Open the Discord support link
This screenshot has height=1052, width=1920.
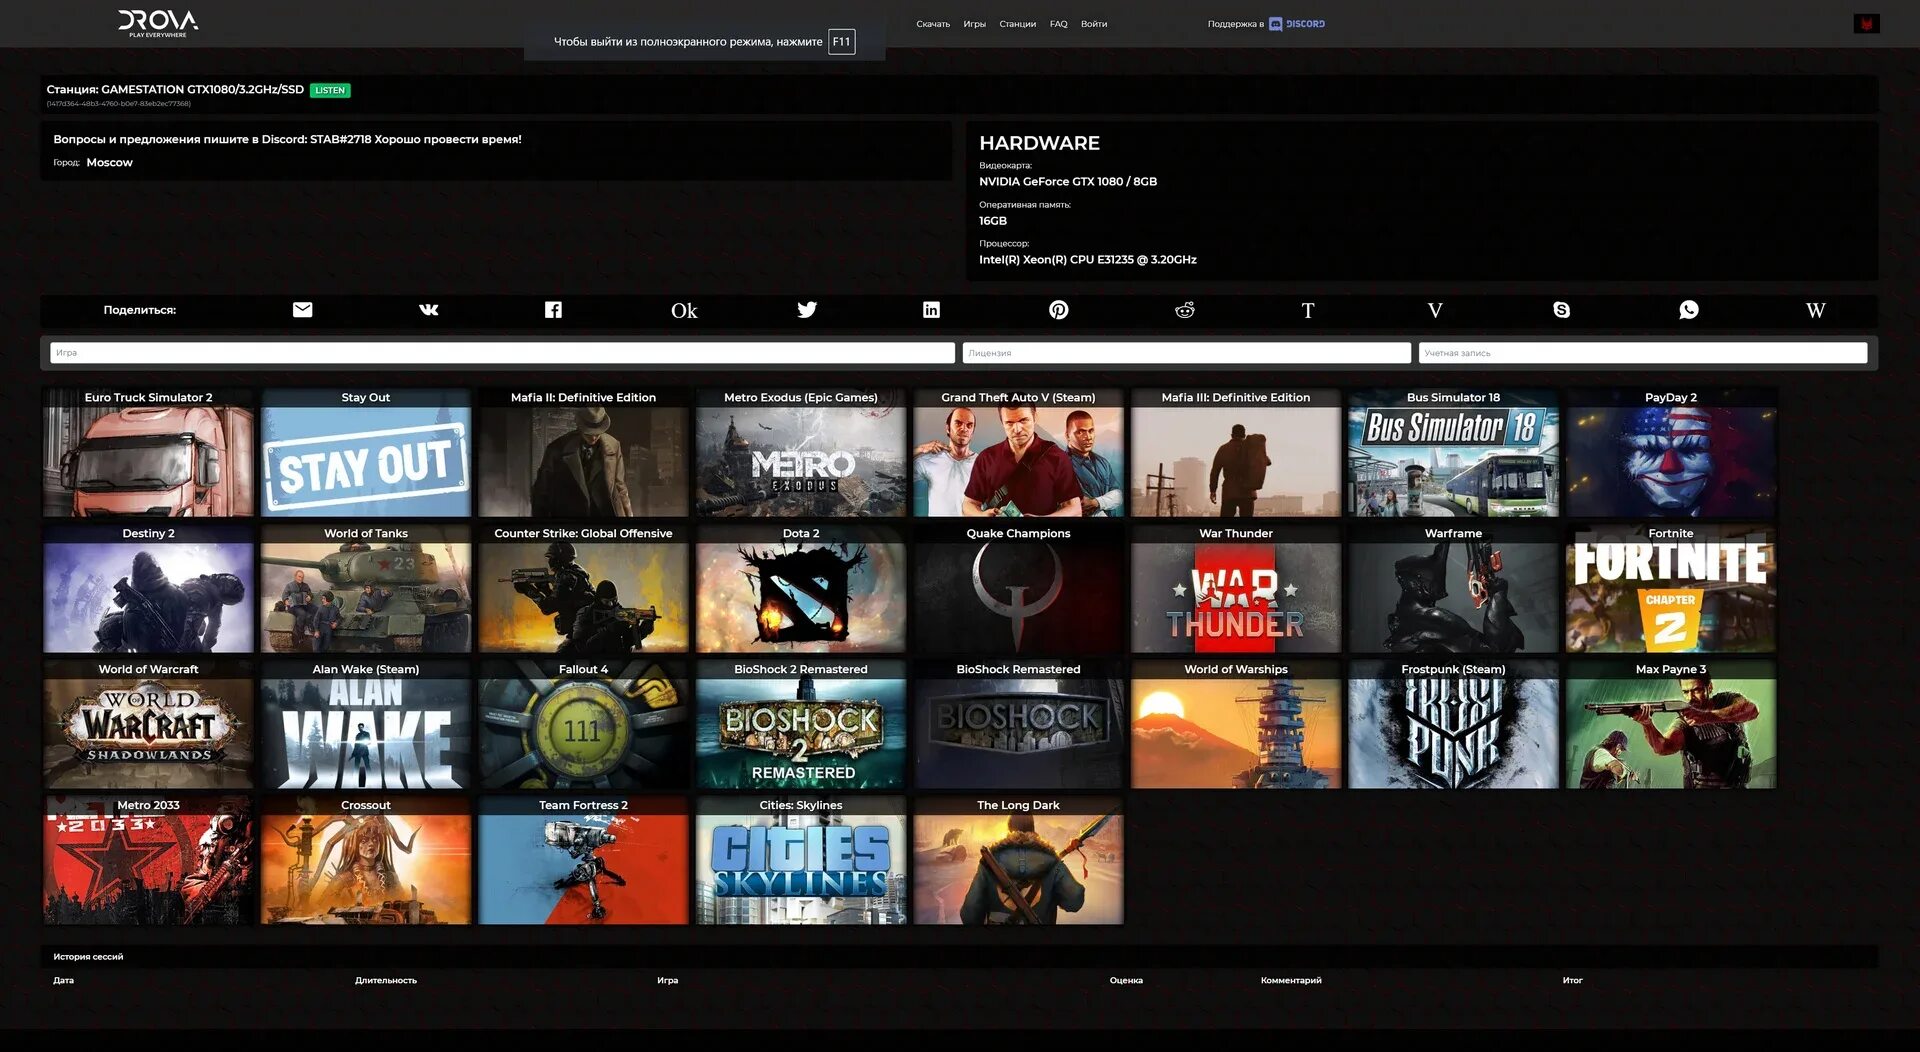(x=1297, y=24)
